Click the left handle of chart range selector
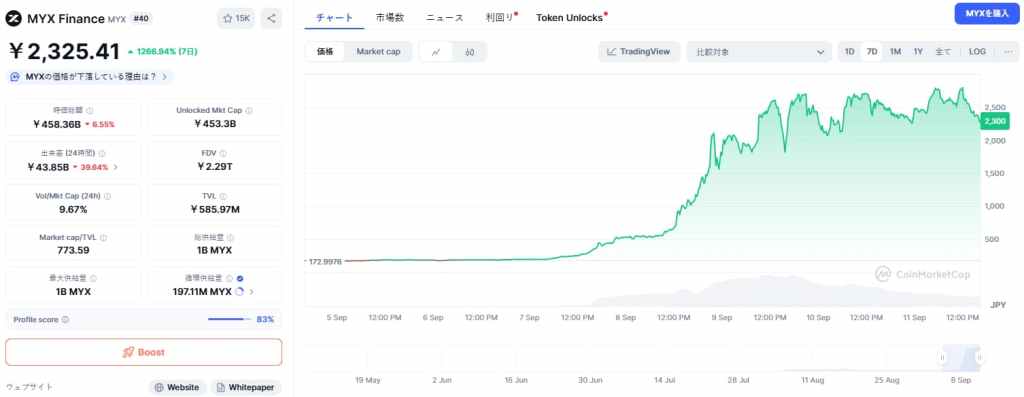The height and width of the screenshot is (397, 1024). (x=942, y=357)
